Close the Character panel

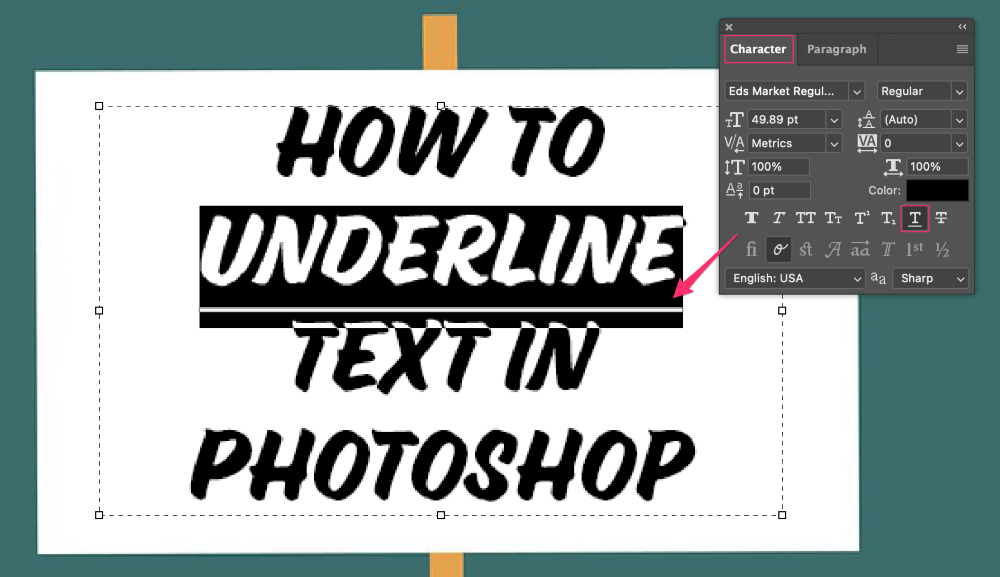click(x=729, y=27)
